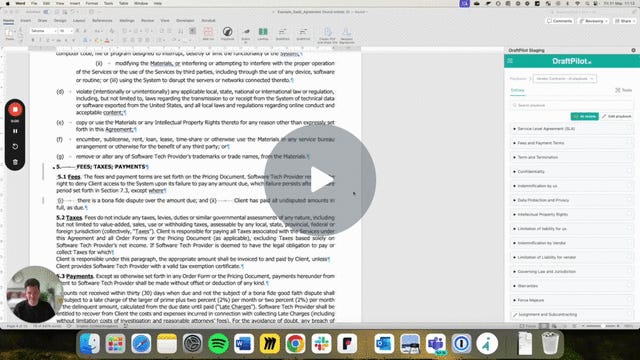
Task: Open the Review ribbon tab
Action: pyautogui.click(x=147, y=20)
